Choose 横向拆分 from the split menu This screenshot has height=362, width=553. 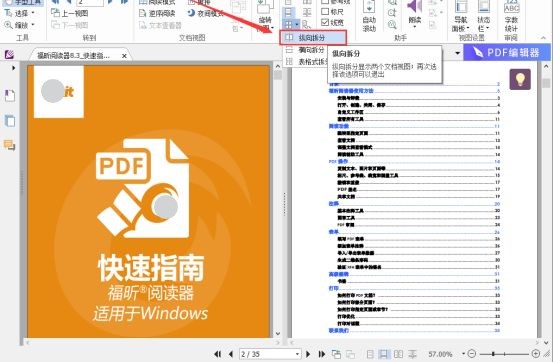pos(305,50)
